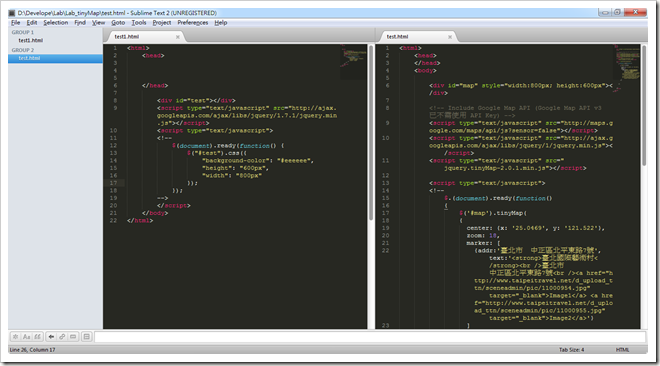Maximize the Sublime Text window

coord(617,12)
